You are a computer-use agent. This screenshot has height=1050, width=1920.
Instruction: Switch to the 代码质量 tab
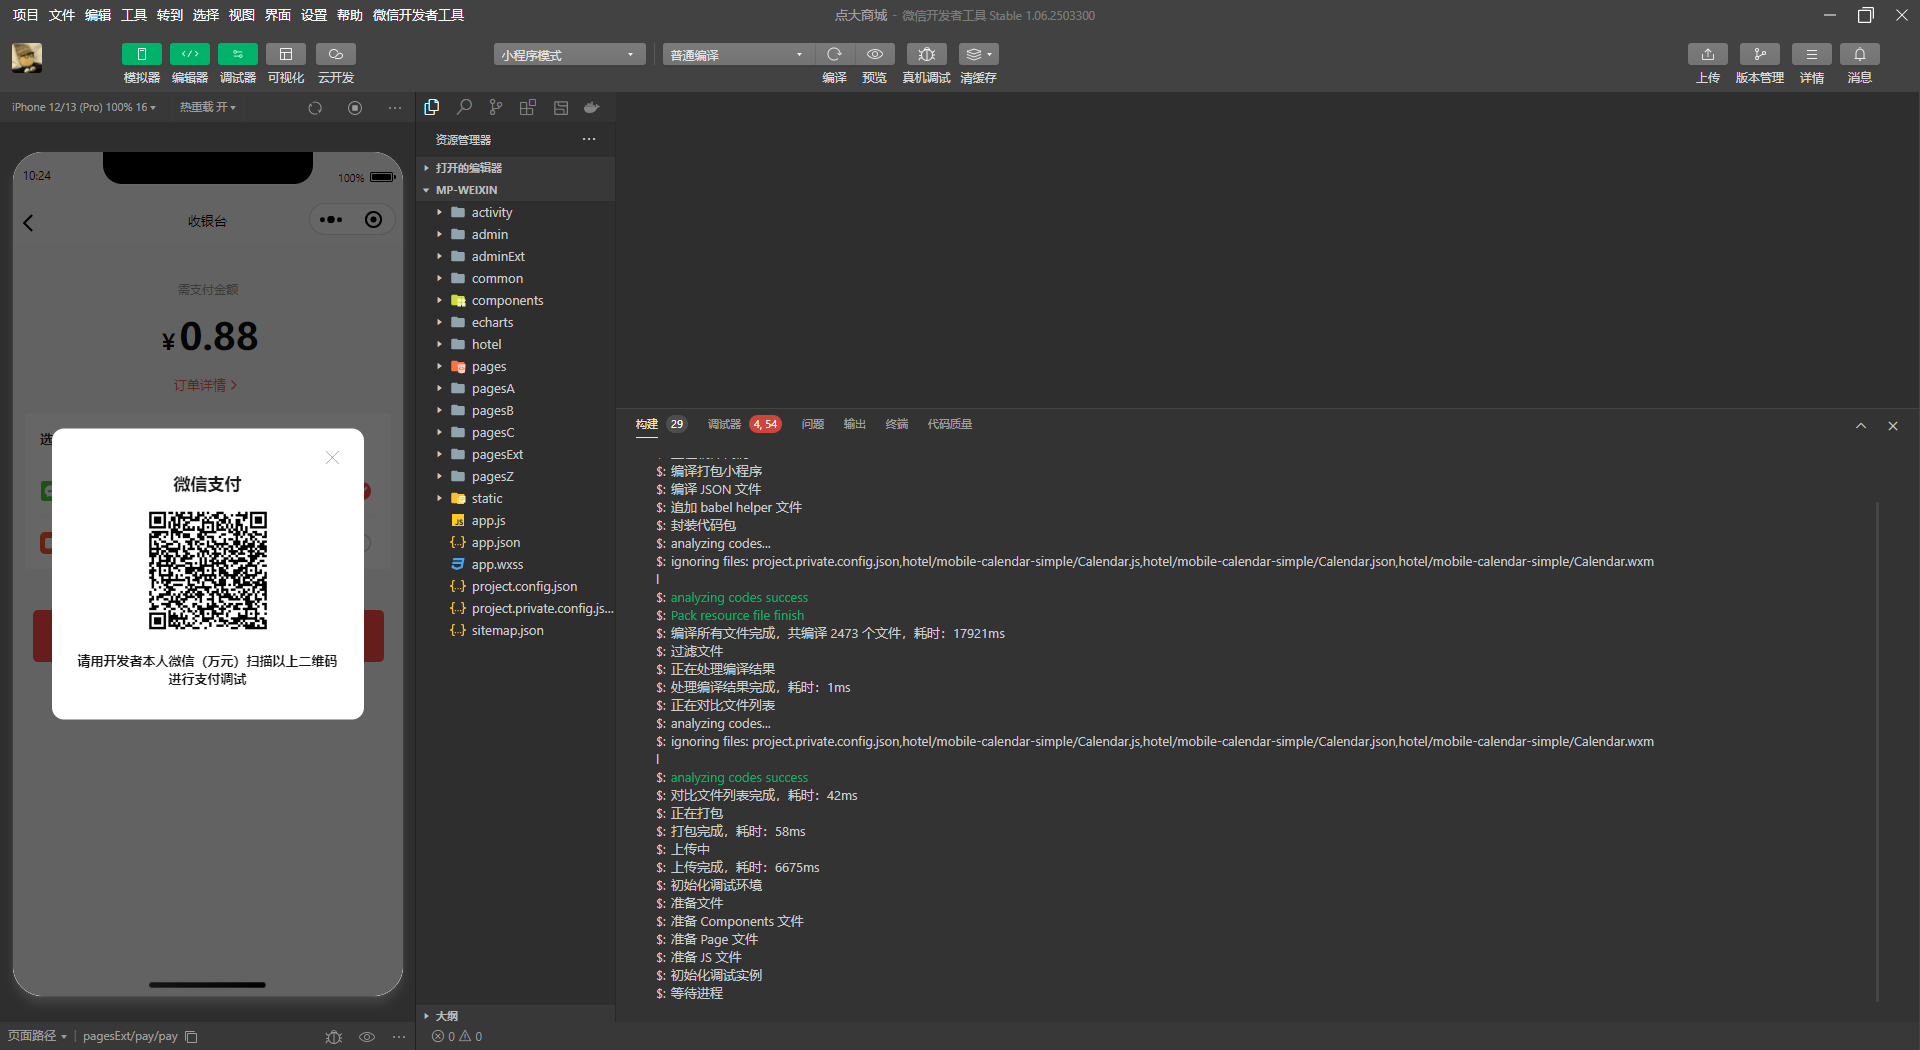[x=949, y=424]
